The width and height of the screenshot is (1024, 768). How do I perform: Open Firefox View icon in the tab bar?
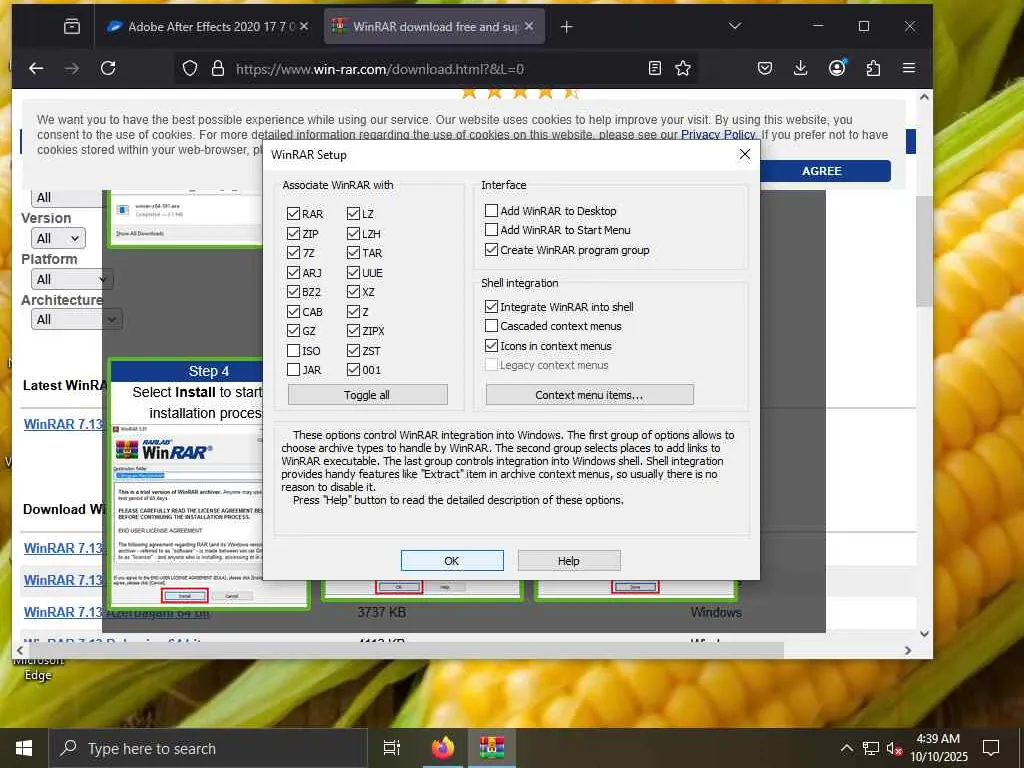[72, 27]
